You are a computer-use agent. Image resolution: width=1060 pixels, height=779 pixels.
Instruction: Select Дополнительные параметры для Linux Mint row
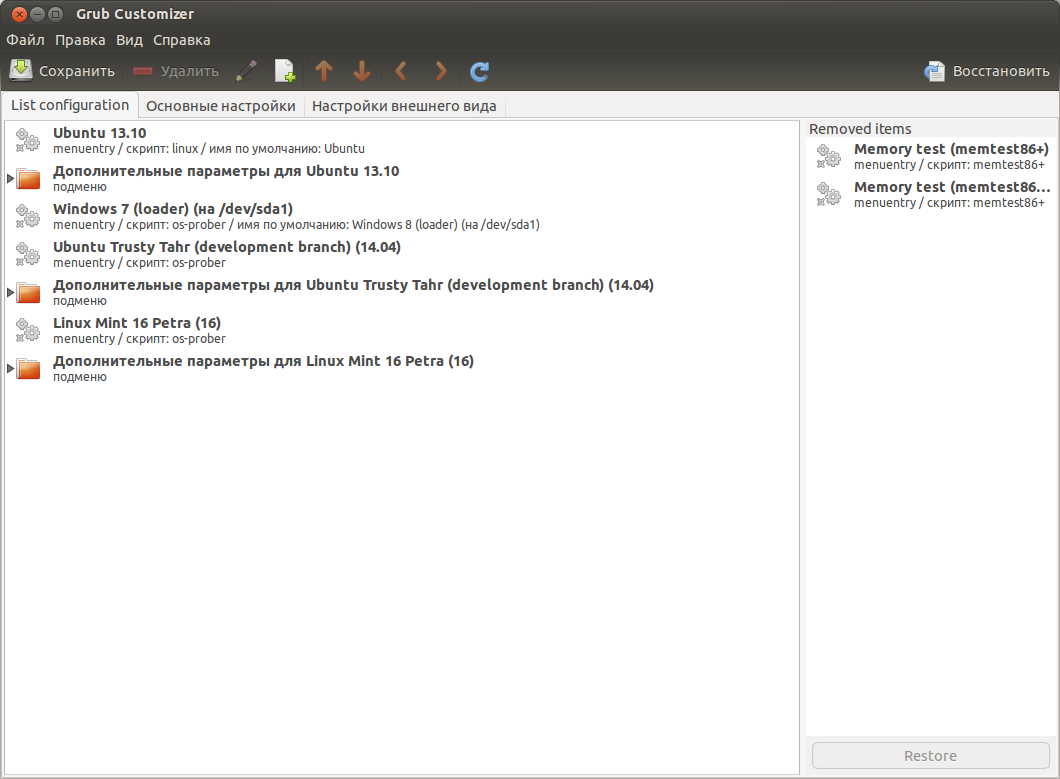402,369
